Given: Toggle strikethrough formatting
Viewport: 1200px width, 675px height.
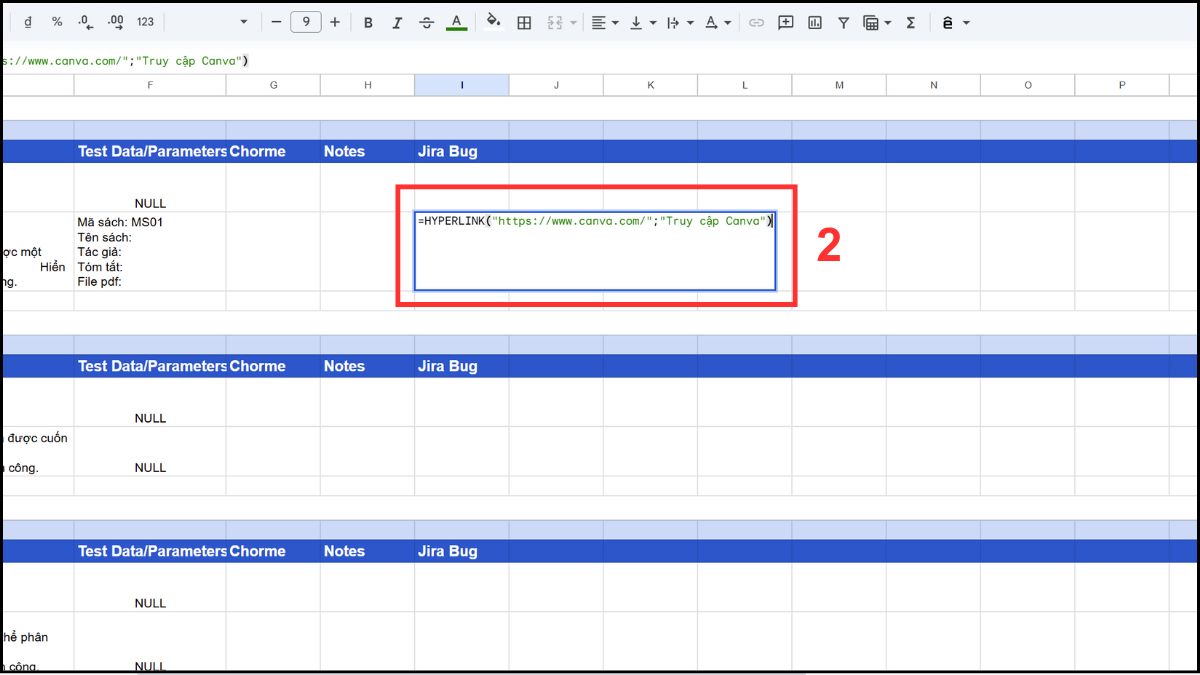Looking at the screenshot, I should (x=426, y=21).
